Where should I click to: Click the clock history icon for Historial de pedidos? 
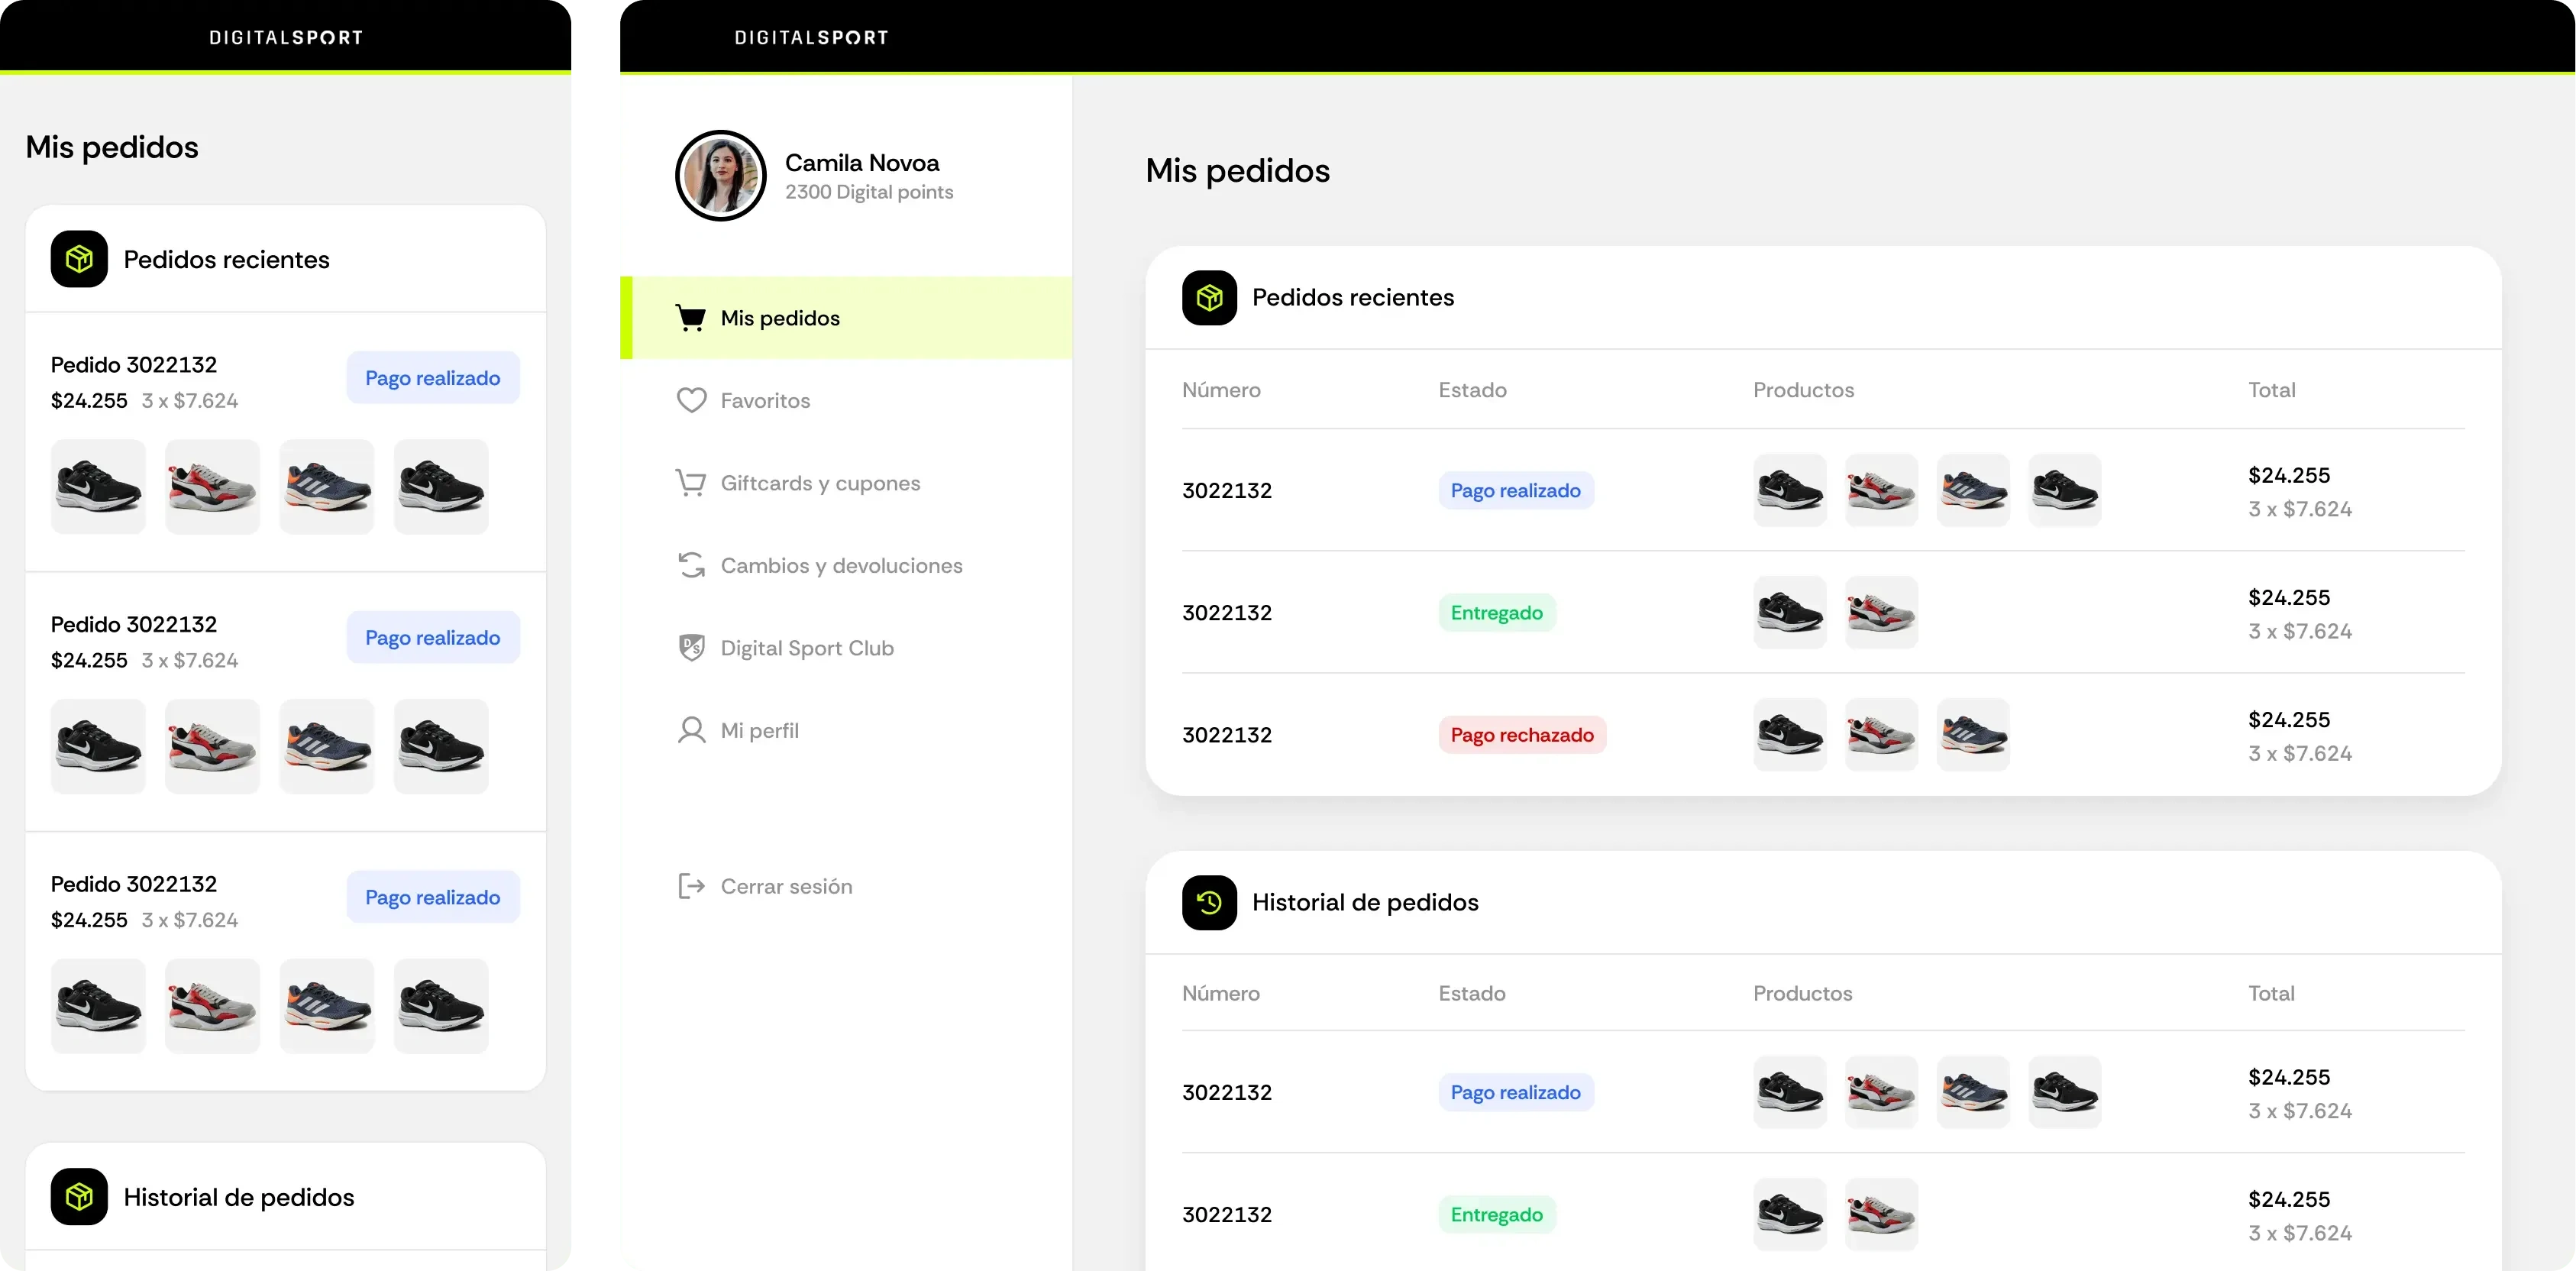(x=1209, y=902)
